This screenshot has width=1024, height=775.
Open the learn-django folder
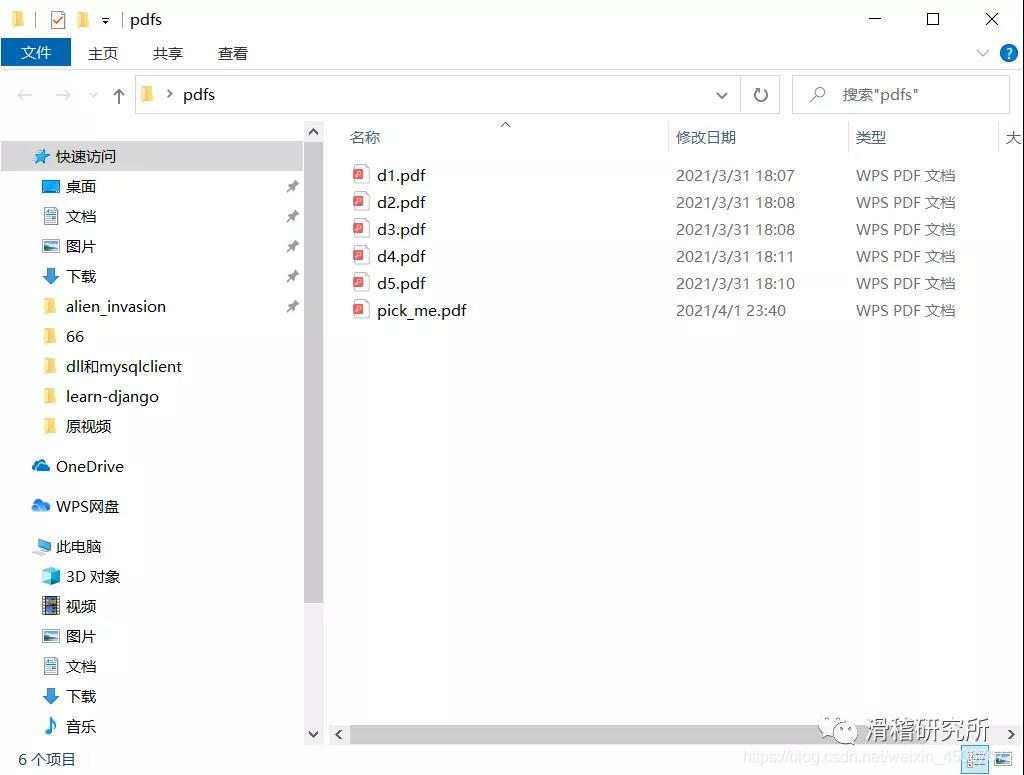[112, 397]
